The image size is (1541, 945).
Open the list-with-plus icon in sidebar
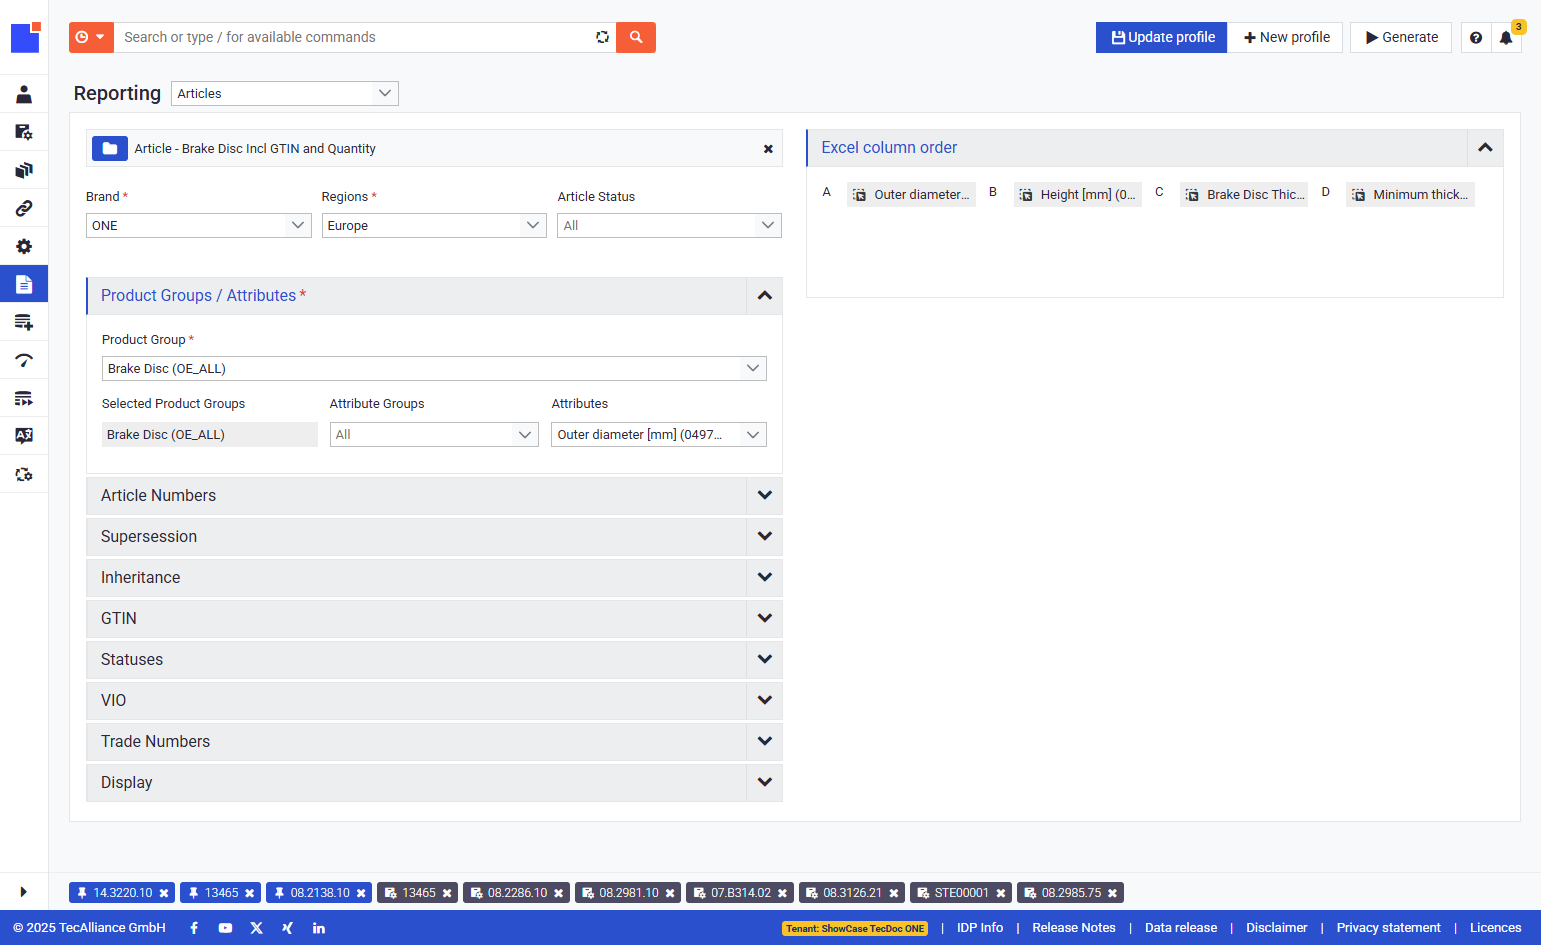point(24,322)
